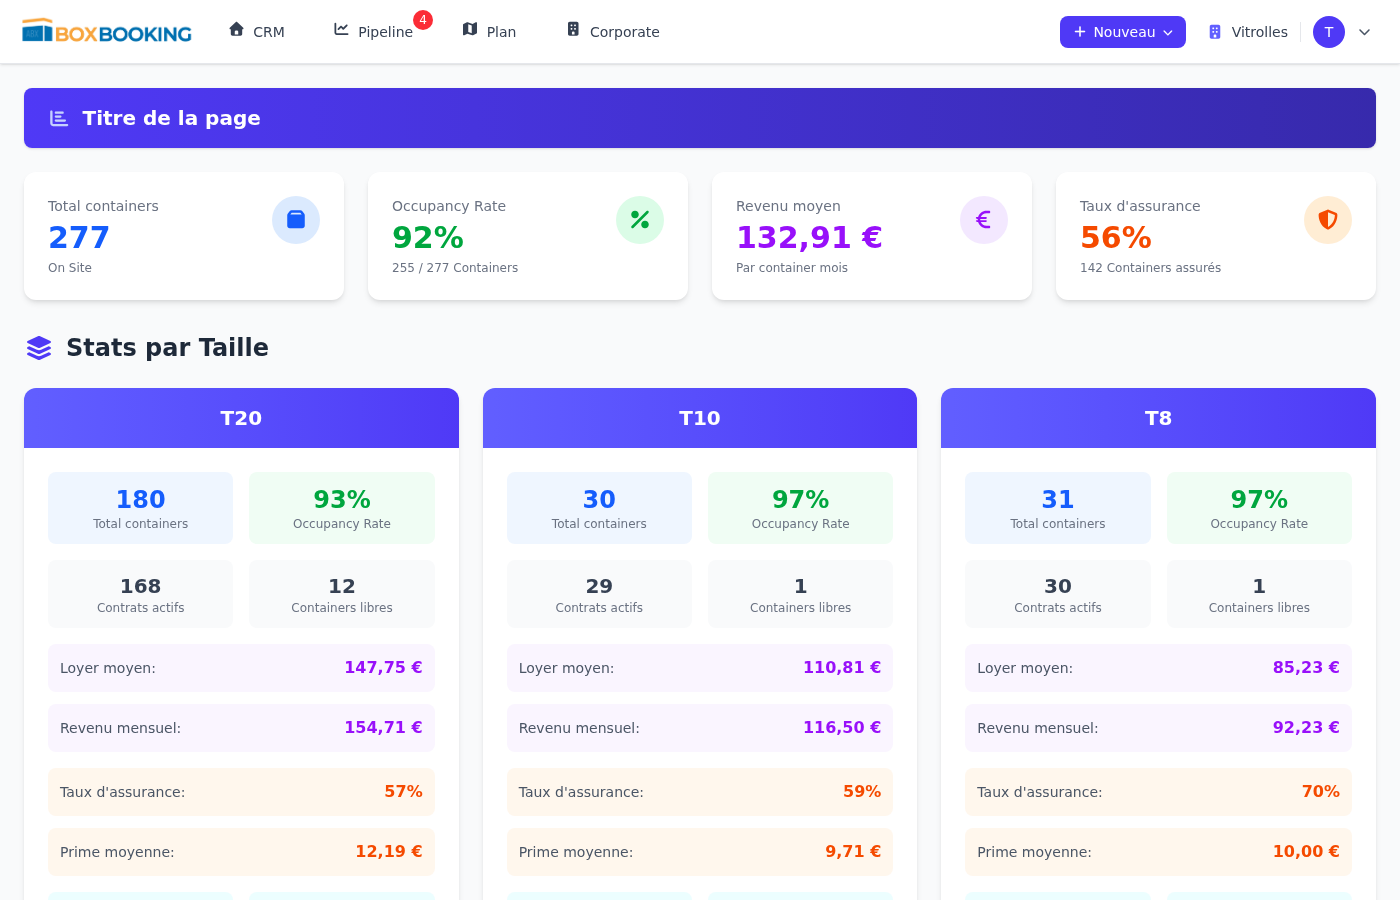Open the Corporate menu item
1400x900 pixels.
click(613, 32)
